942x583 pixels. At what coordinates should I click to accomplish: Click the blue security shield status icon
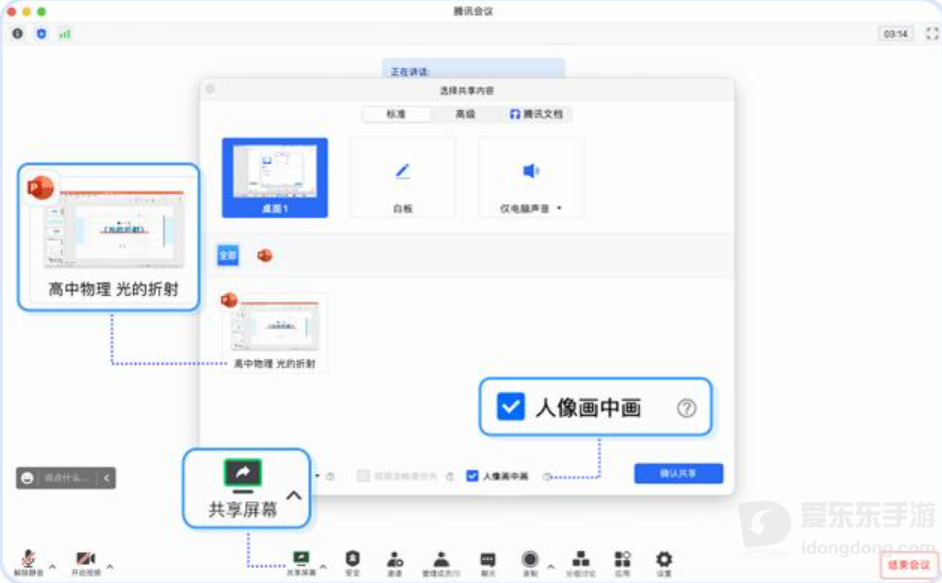pos(41,34)
